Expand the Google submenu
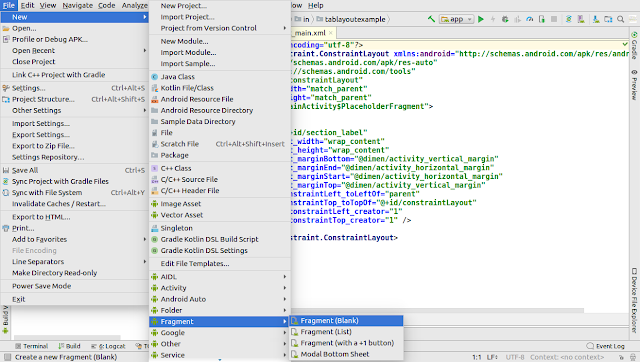640x362 pixels. coord(220,333)
